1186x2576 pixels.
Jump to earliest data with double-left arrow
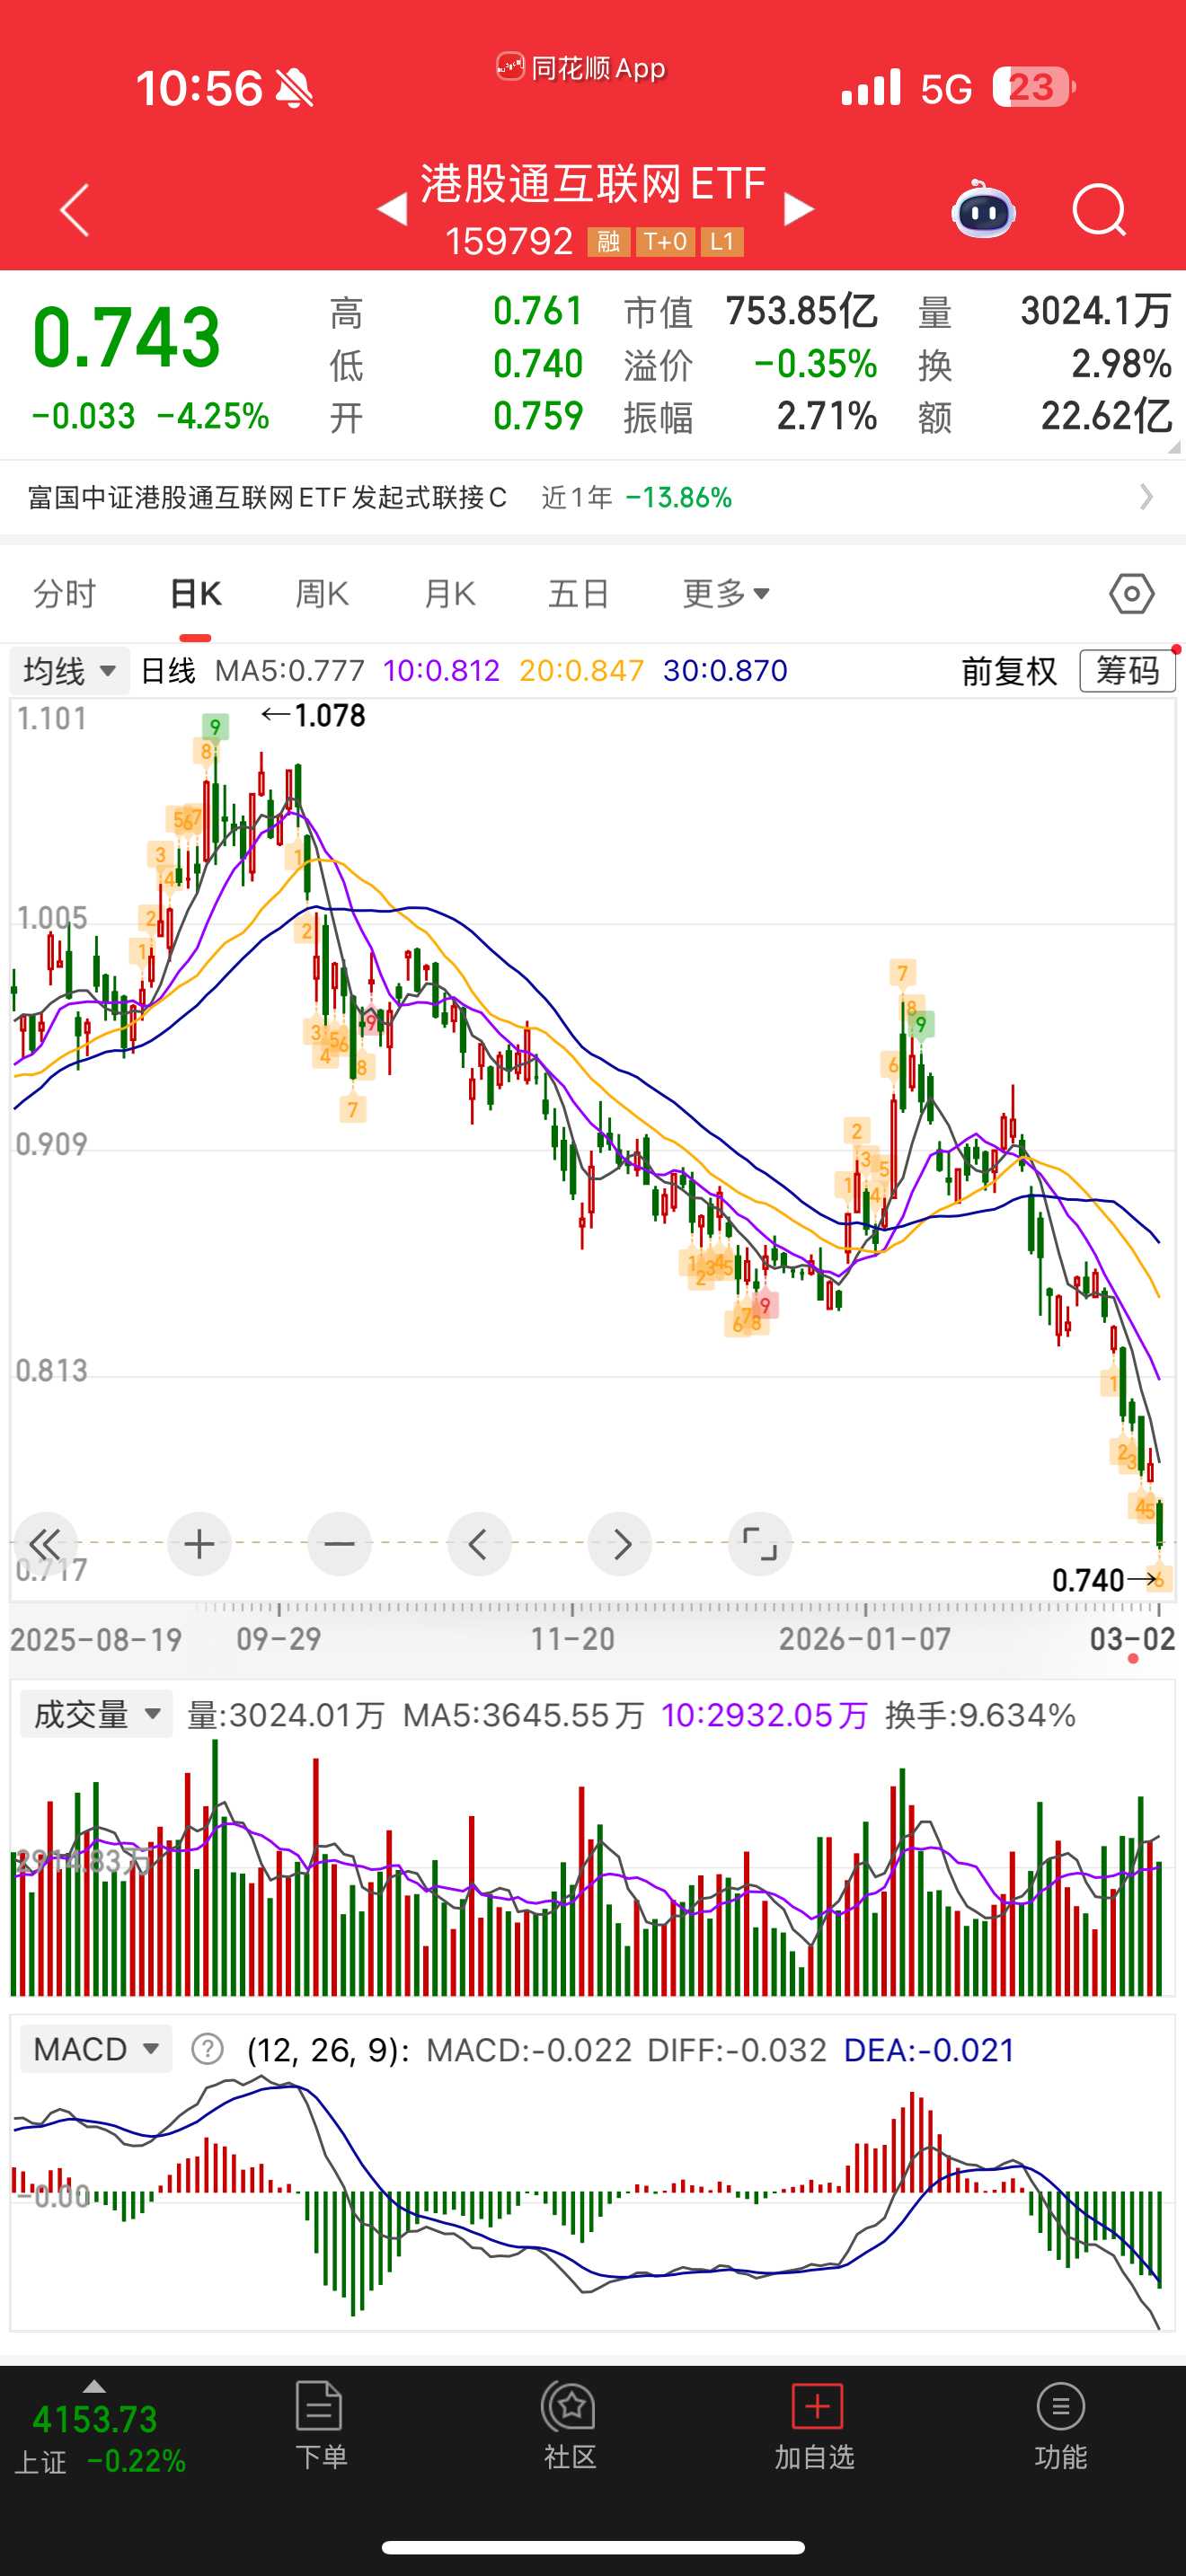click(46, 1544)
